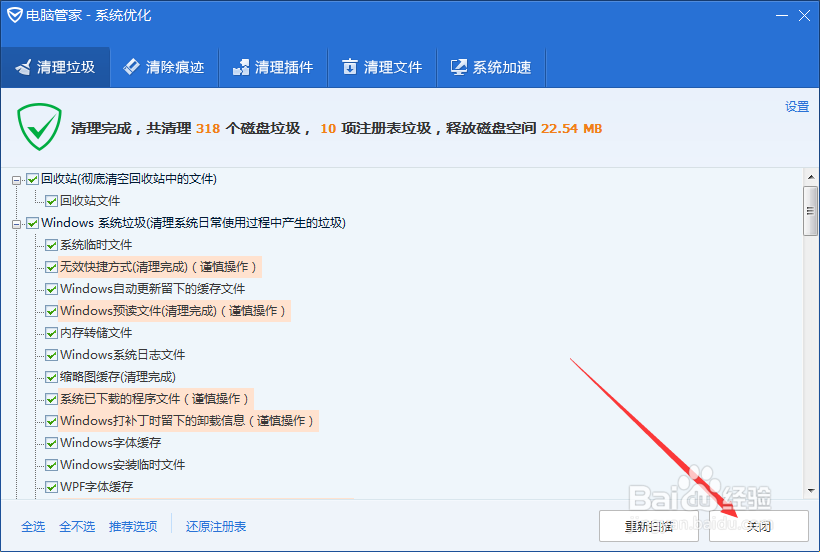820x552 pixels.
Task: Click the trash bin icon on 清理文件 tab
Action: click(349, 67)
